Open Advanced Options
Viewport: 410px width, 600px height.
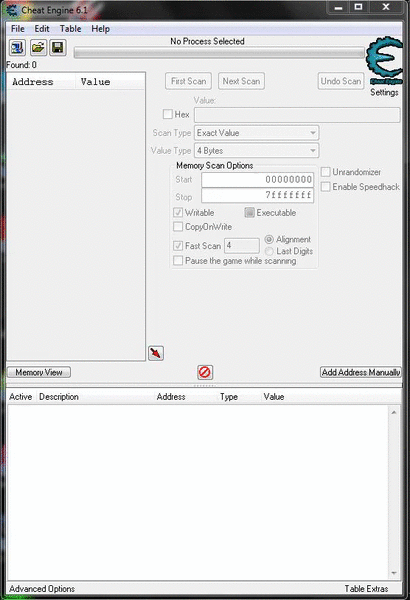(42, 589)
